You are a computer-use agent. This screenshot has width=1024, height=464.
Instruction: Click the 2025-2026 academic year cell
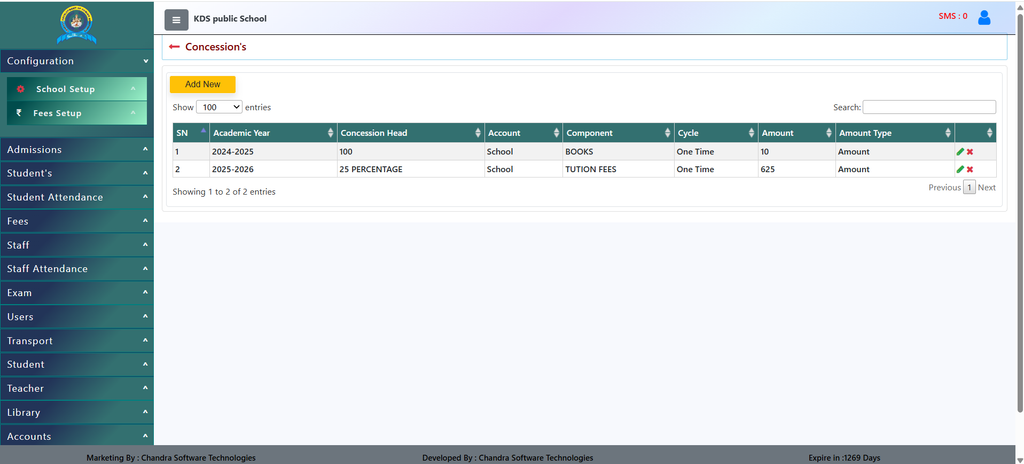point(272,169)
